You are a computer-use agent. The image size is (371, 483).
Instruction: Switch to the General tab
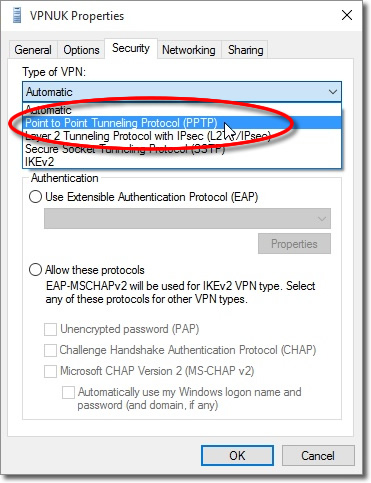(x=33, y=50)
